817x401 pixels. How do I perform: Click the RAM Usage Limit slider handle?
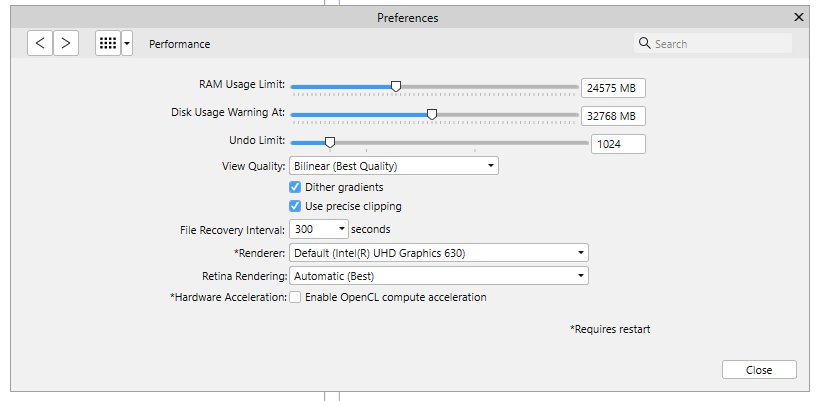396,86
